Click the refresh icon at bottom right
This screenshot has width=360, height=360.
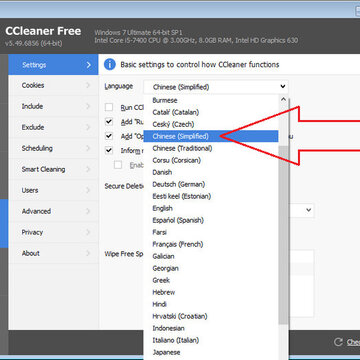(x=338, y=342)
